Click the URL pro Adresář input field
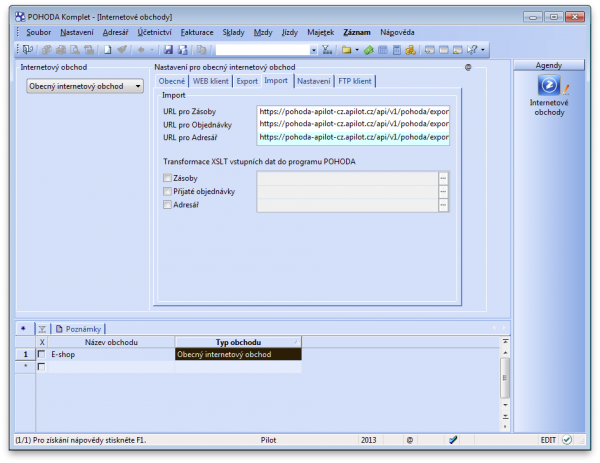Image resolution: width=600 pixels, height=463 pixels. (353, 137)
